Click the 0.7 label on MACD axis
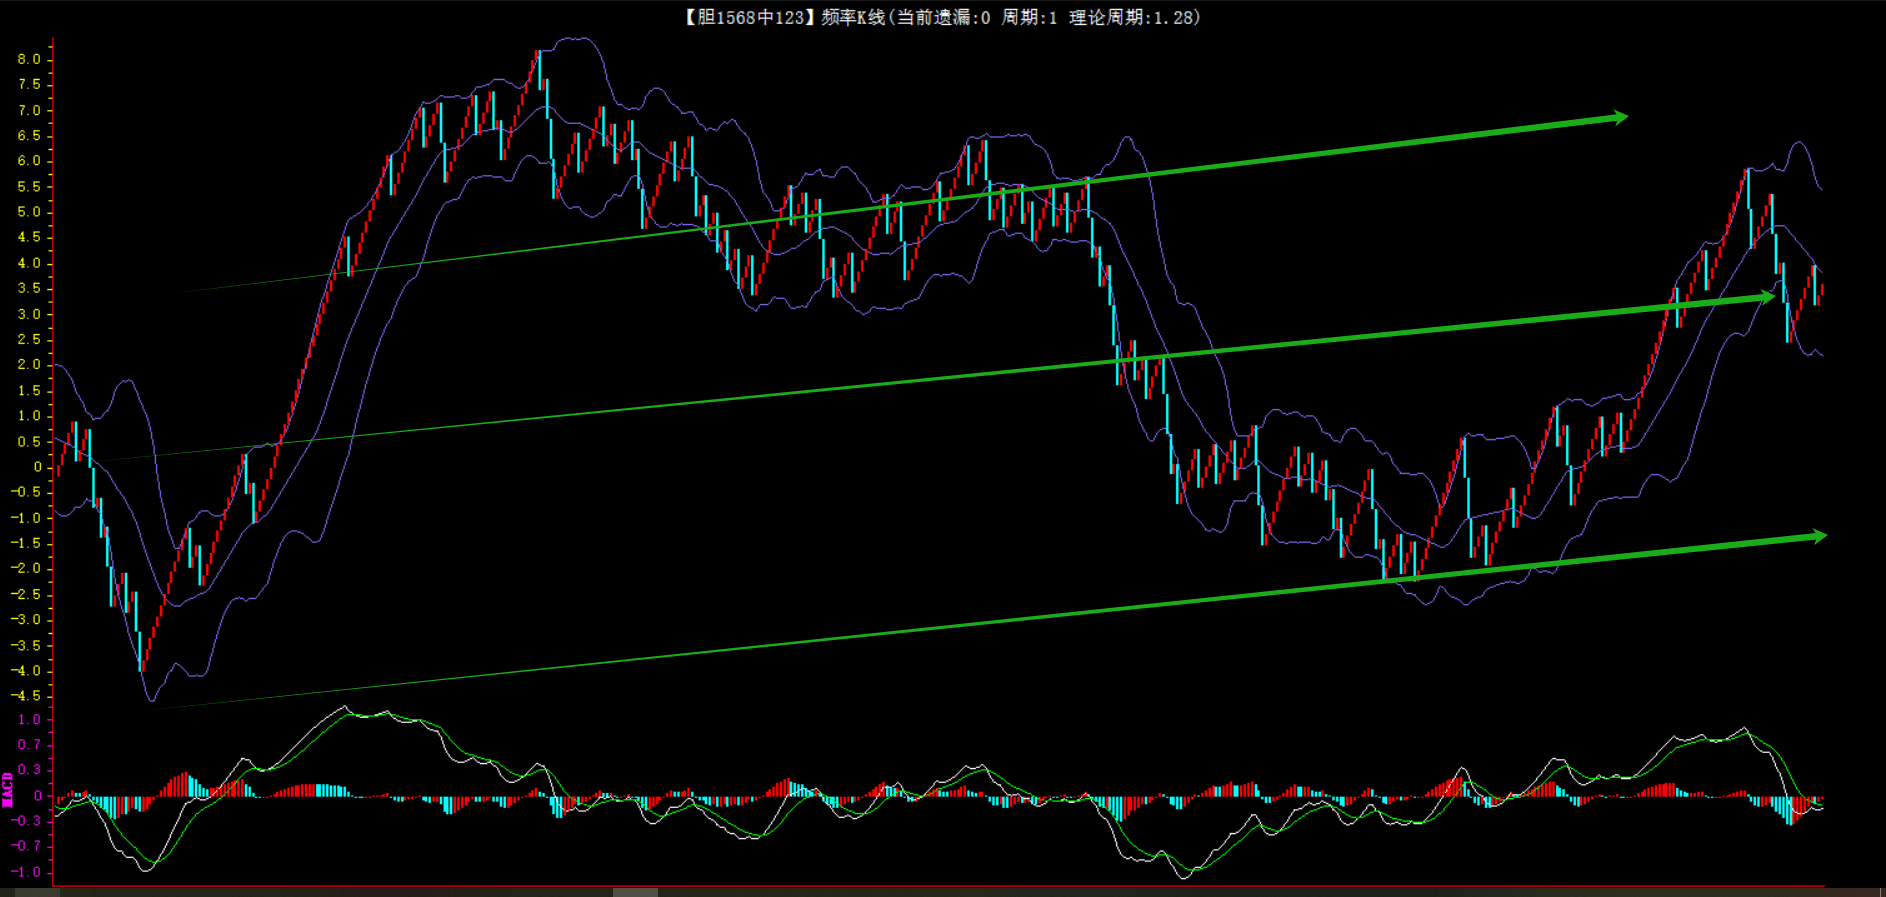Viewport: 1886px width, 897px height. tap(29, 745)
